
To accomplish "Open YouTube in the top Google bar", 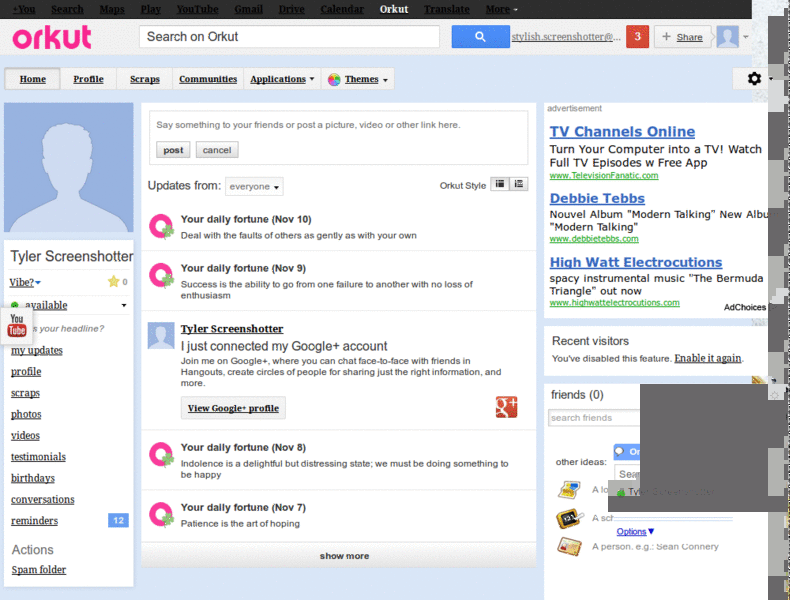I will pyautogui.click(x=197, y=9).
